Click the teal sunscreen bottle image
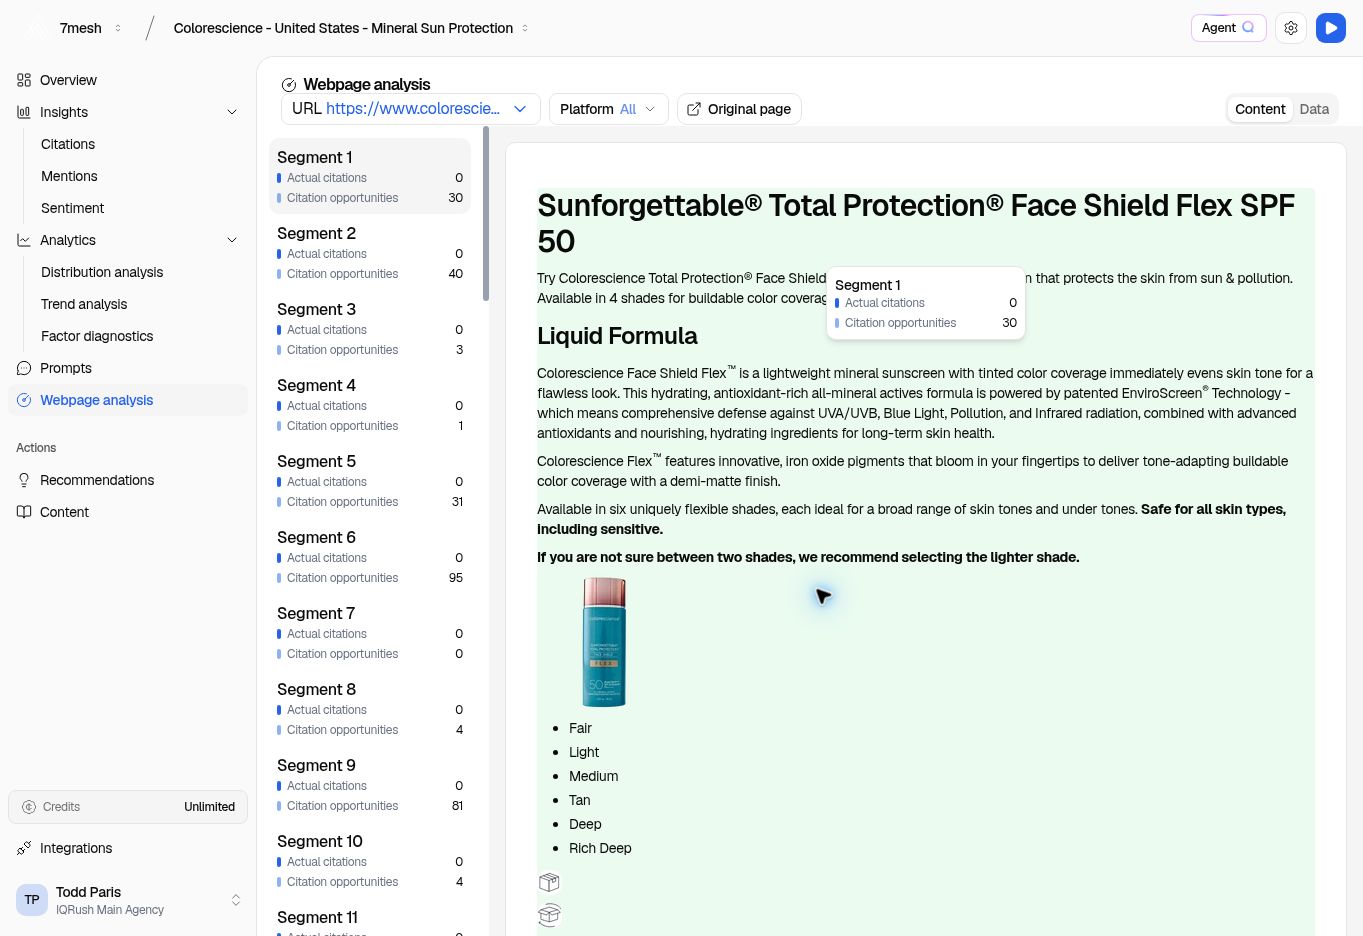Viewport: 1363px width, 936px height. point(604,642)
